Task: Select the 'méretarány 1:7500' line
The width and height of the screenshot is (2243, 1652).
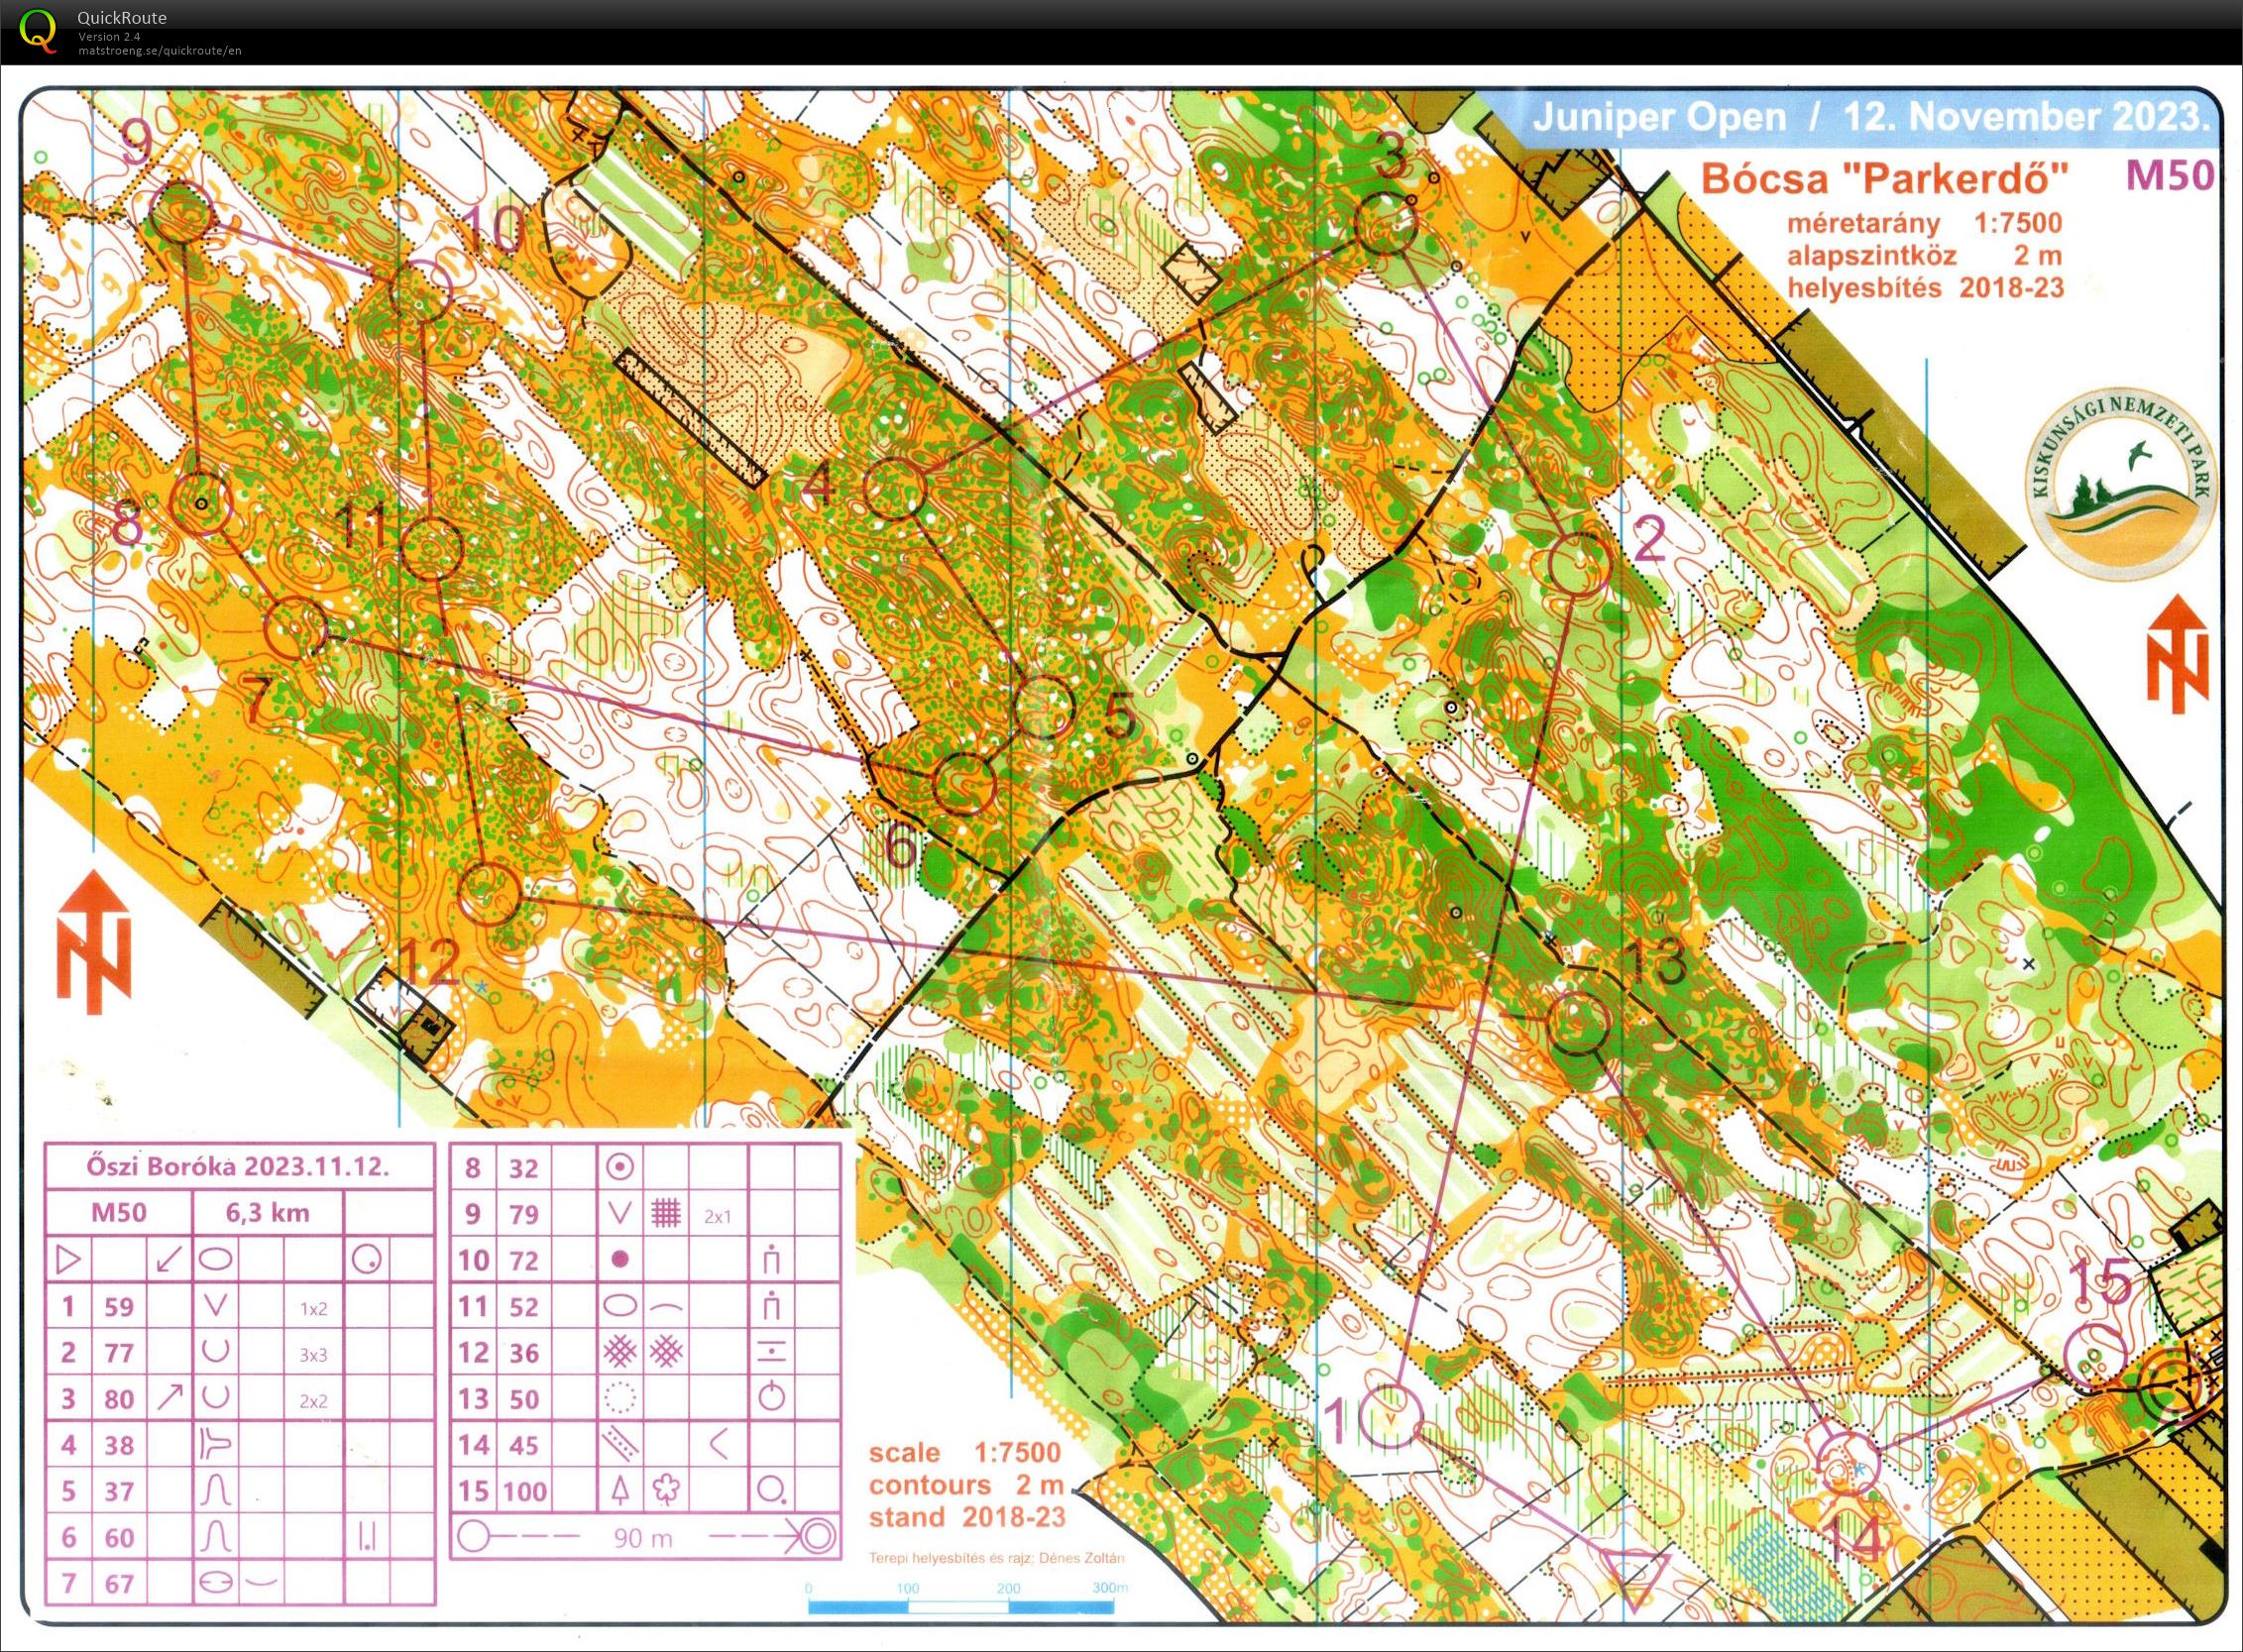Action: (x=1925, y=222)
